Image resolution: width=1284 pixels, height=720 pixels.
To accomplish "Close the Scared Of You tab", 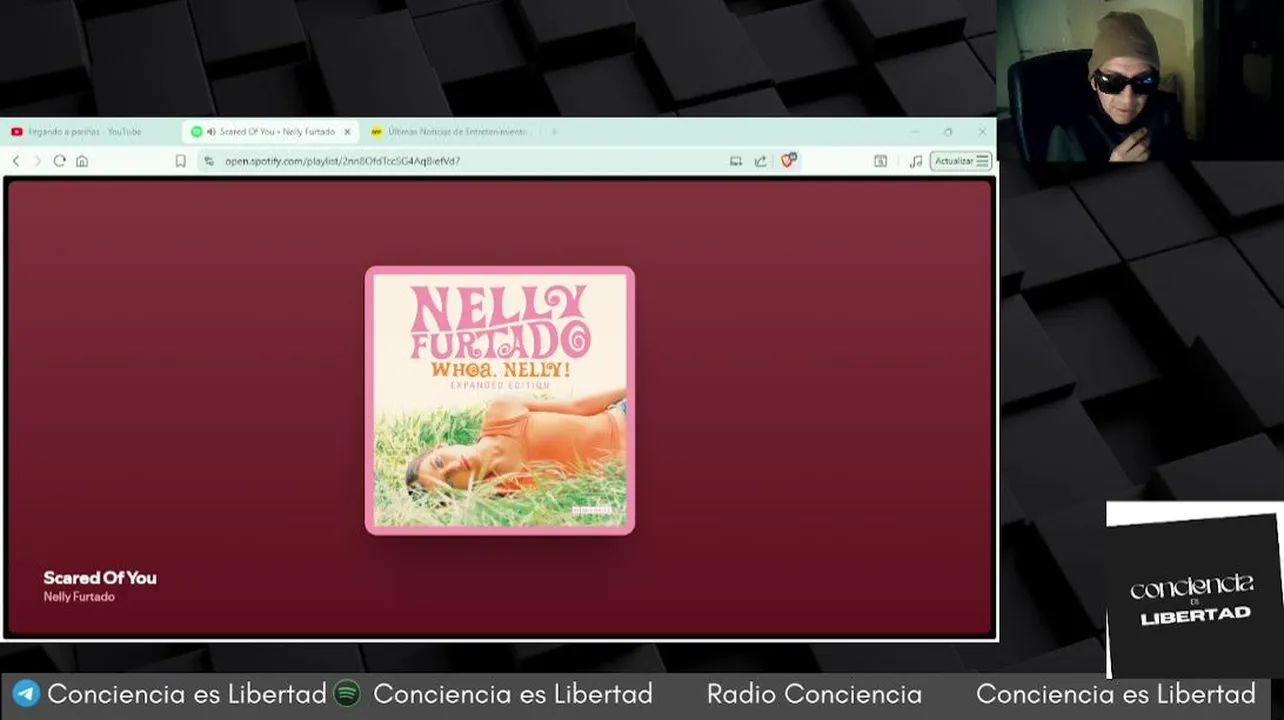I will click(x=348, y=132).
